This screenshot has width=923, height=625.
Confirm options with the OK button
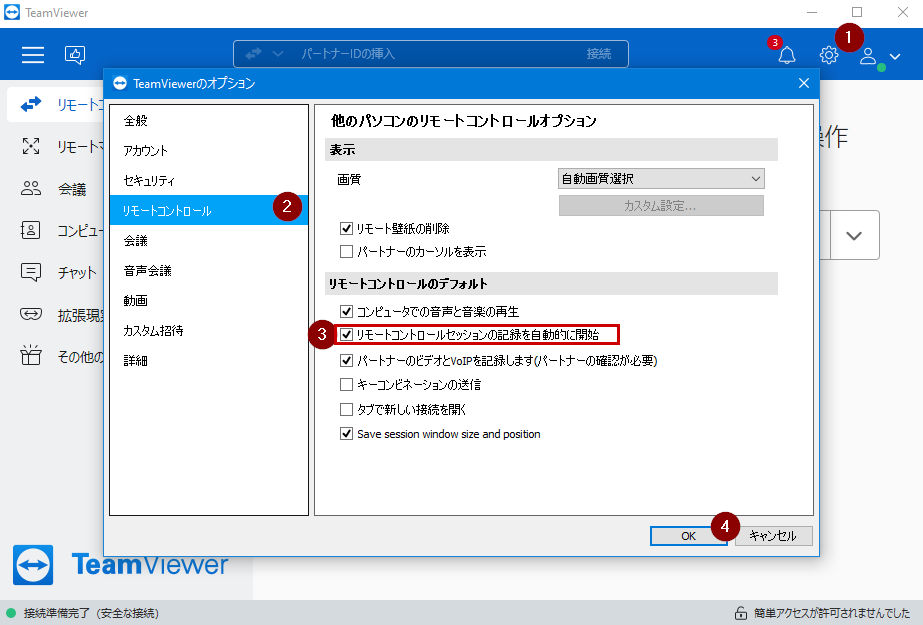(688, 536)
